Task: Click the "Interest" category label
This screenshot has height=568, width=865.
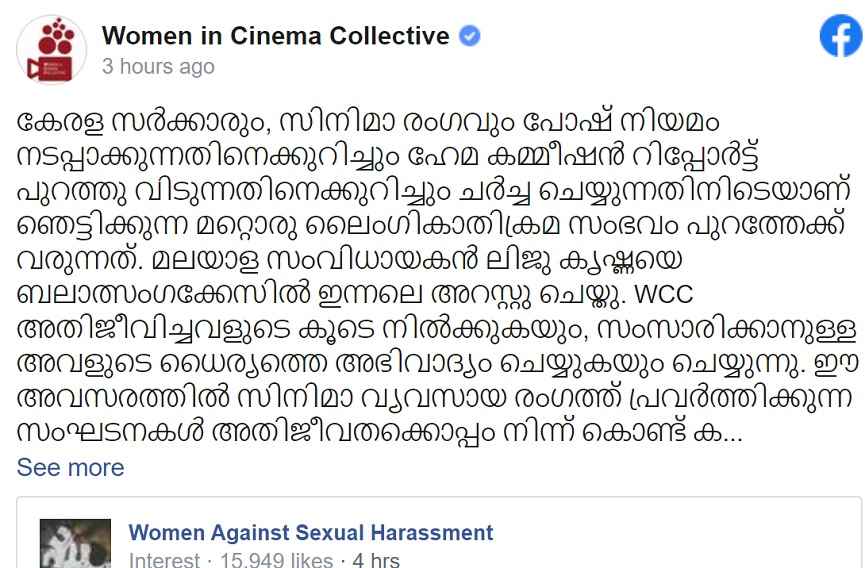Action: click(x=164, y=561)
